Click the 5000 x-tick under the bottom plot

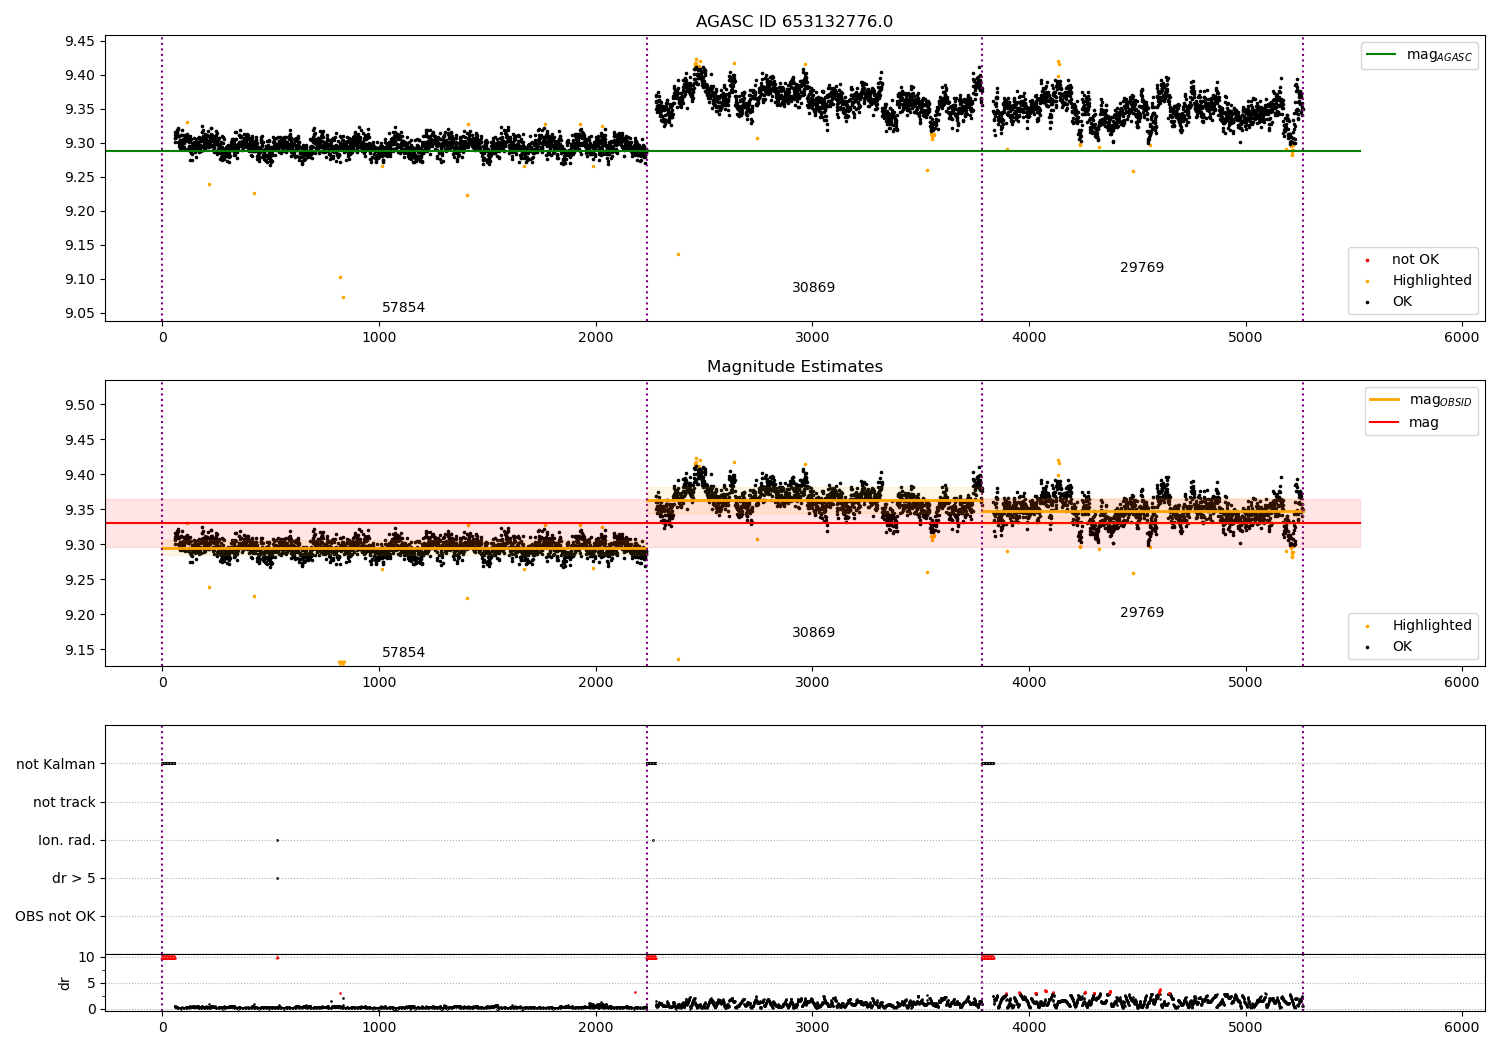click(1246, 1027)
